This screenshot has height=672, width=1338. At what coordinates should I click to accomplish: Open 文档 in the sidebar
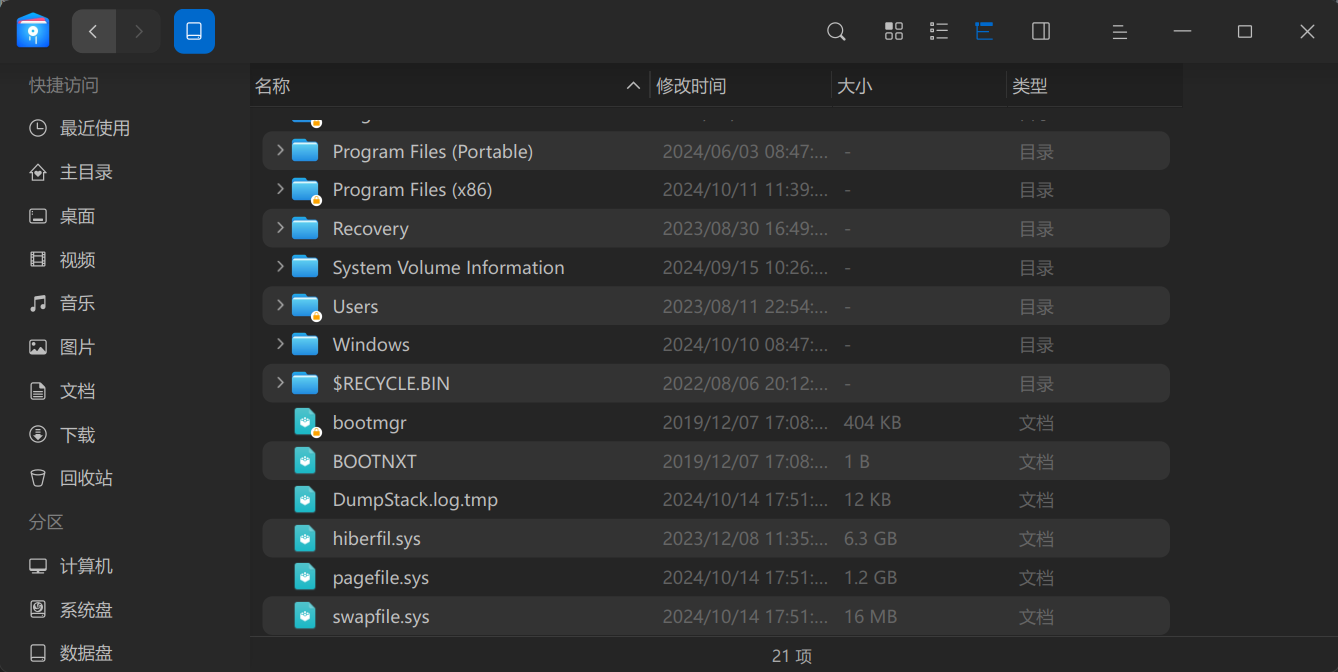pos(62,391)
